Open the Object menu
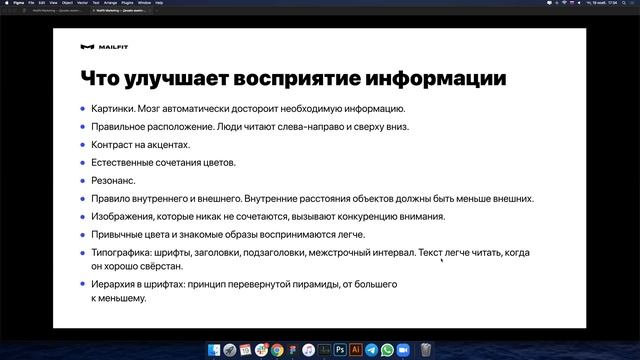The height and width of the screenshot is (360, 640). tap(67, 3)
